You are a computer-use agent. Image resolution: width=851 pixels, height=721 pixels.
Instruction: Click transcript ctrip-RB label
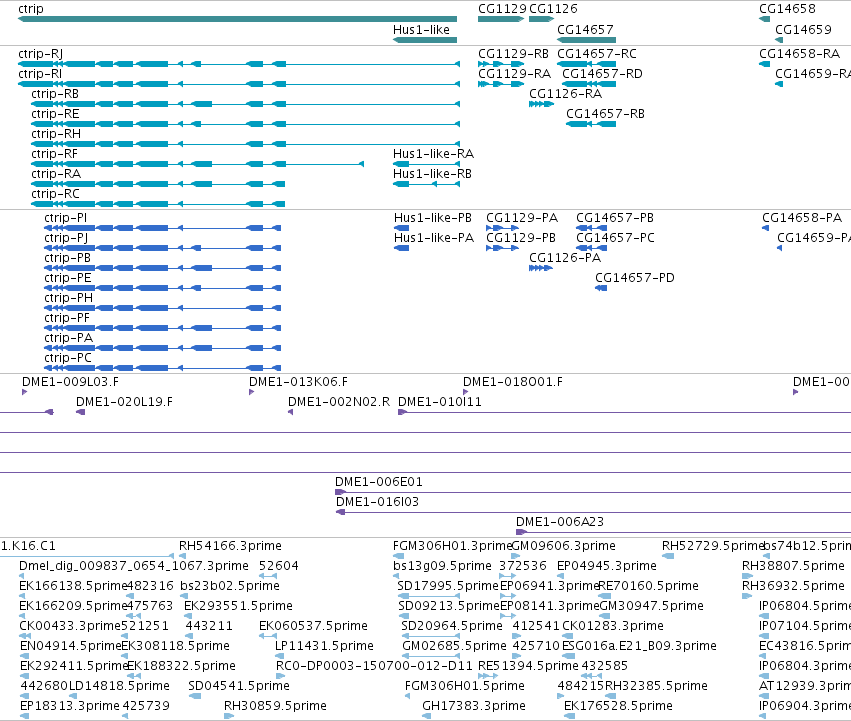click(x=55, y=94)
